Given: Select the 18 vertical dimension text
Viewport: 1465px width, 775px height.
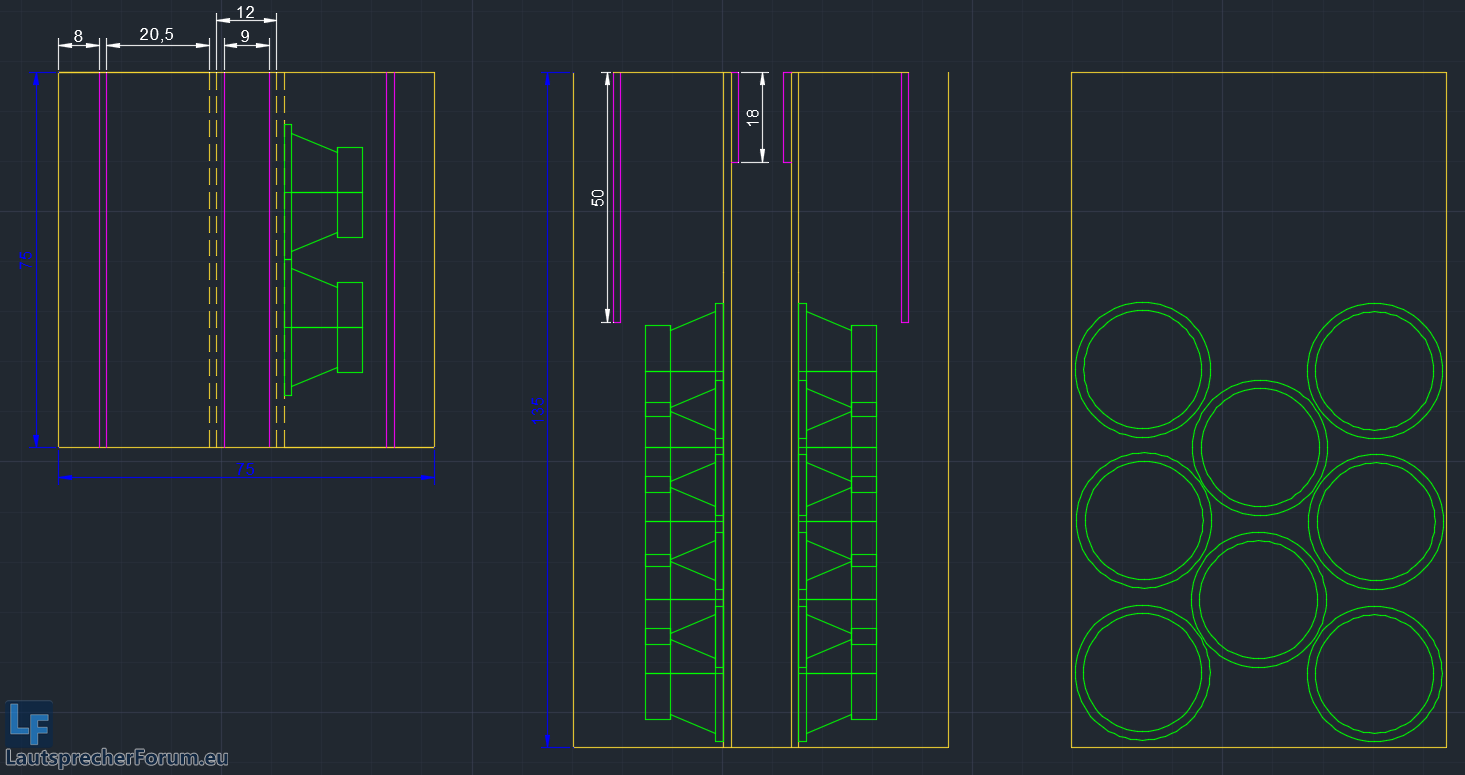Looking at the screenshot, I should coord(753,116).
